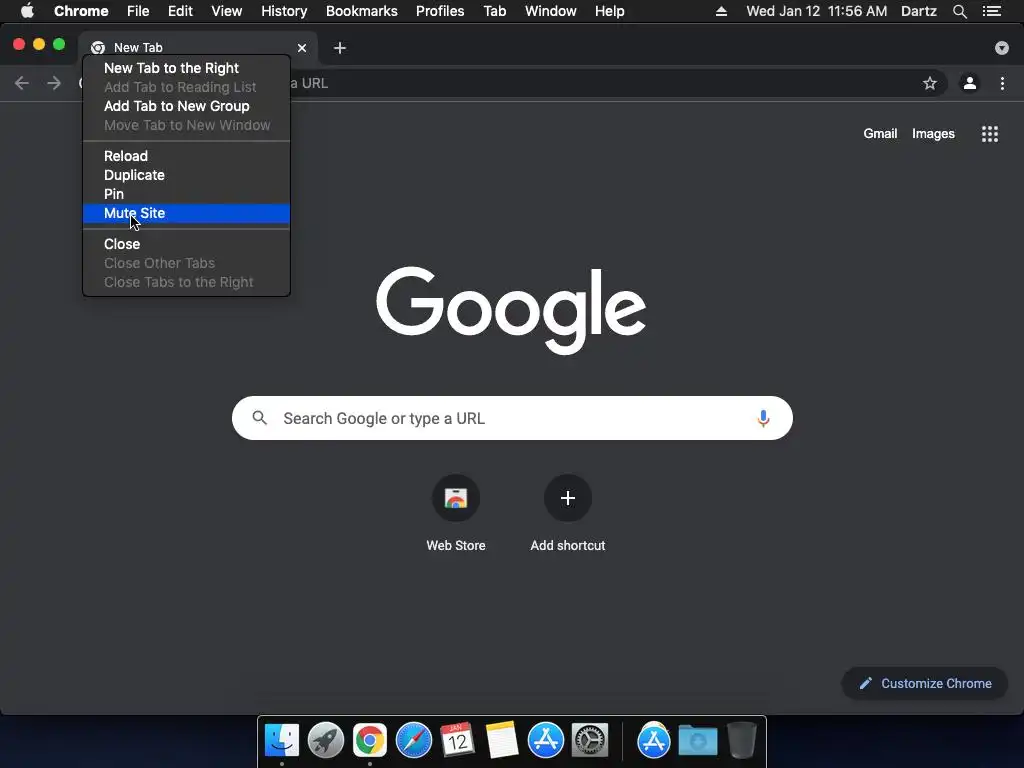Focus the Search Google or type a URL box

coord(512,418)
